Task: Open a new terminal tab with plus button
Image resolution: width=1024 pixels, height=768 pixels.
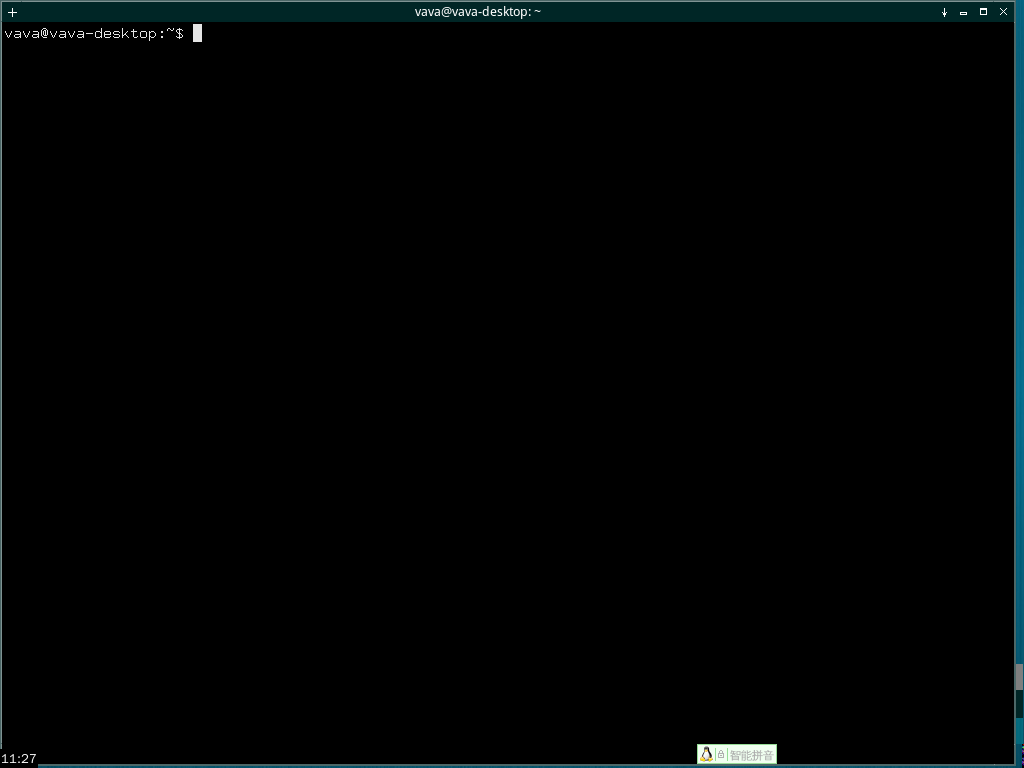Action: pyautogui.click(x=12, y=12)
